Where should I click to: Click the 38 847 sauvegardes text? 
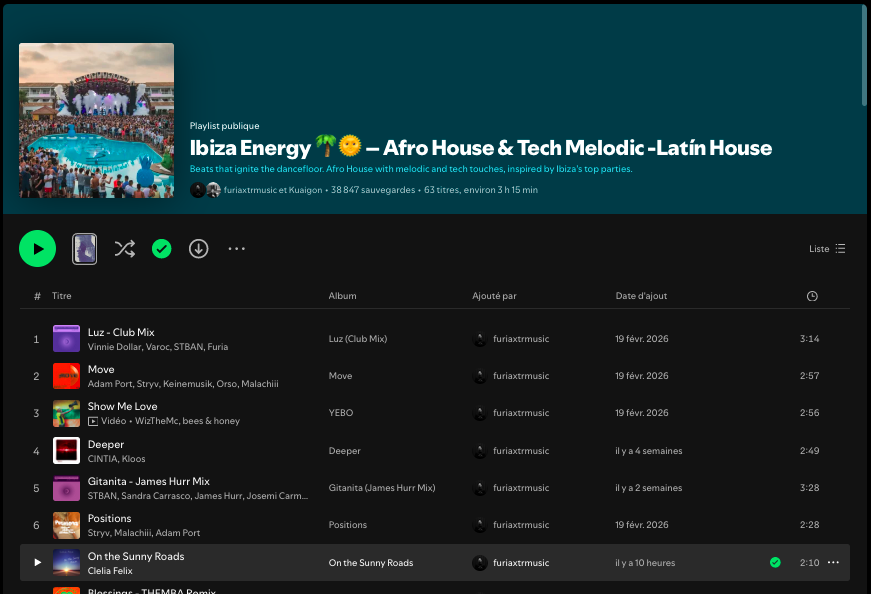[373, 190]
